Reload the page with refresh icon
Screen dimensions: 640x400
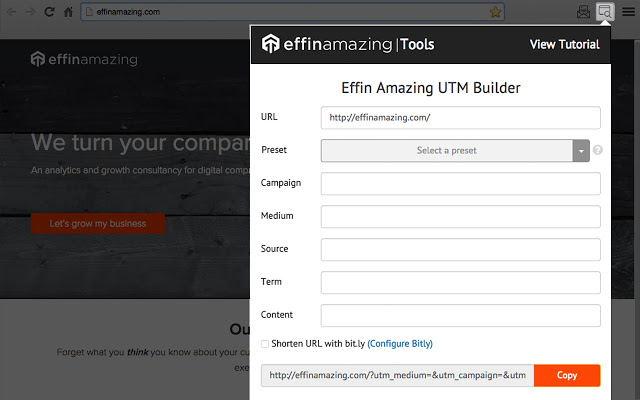point(49,12)
